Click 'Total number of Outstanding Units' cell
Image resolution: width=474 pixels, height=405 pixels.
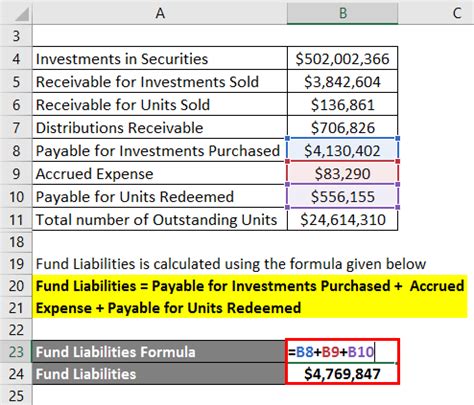160,219
